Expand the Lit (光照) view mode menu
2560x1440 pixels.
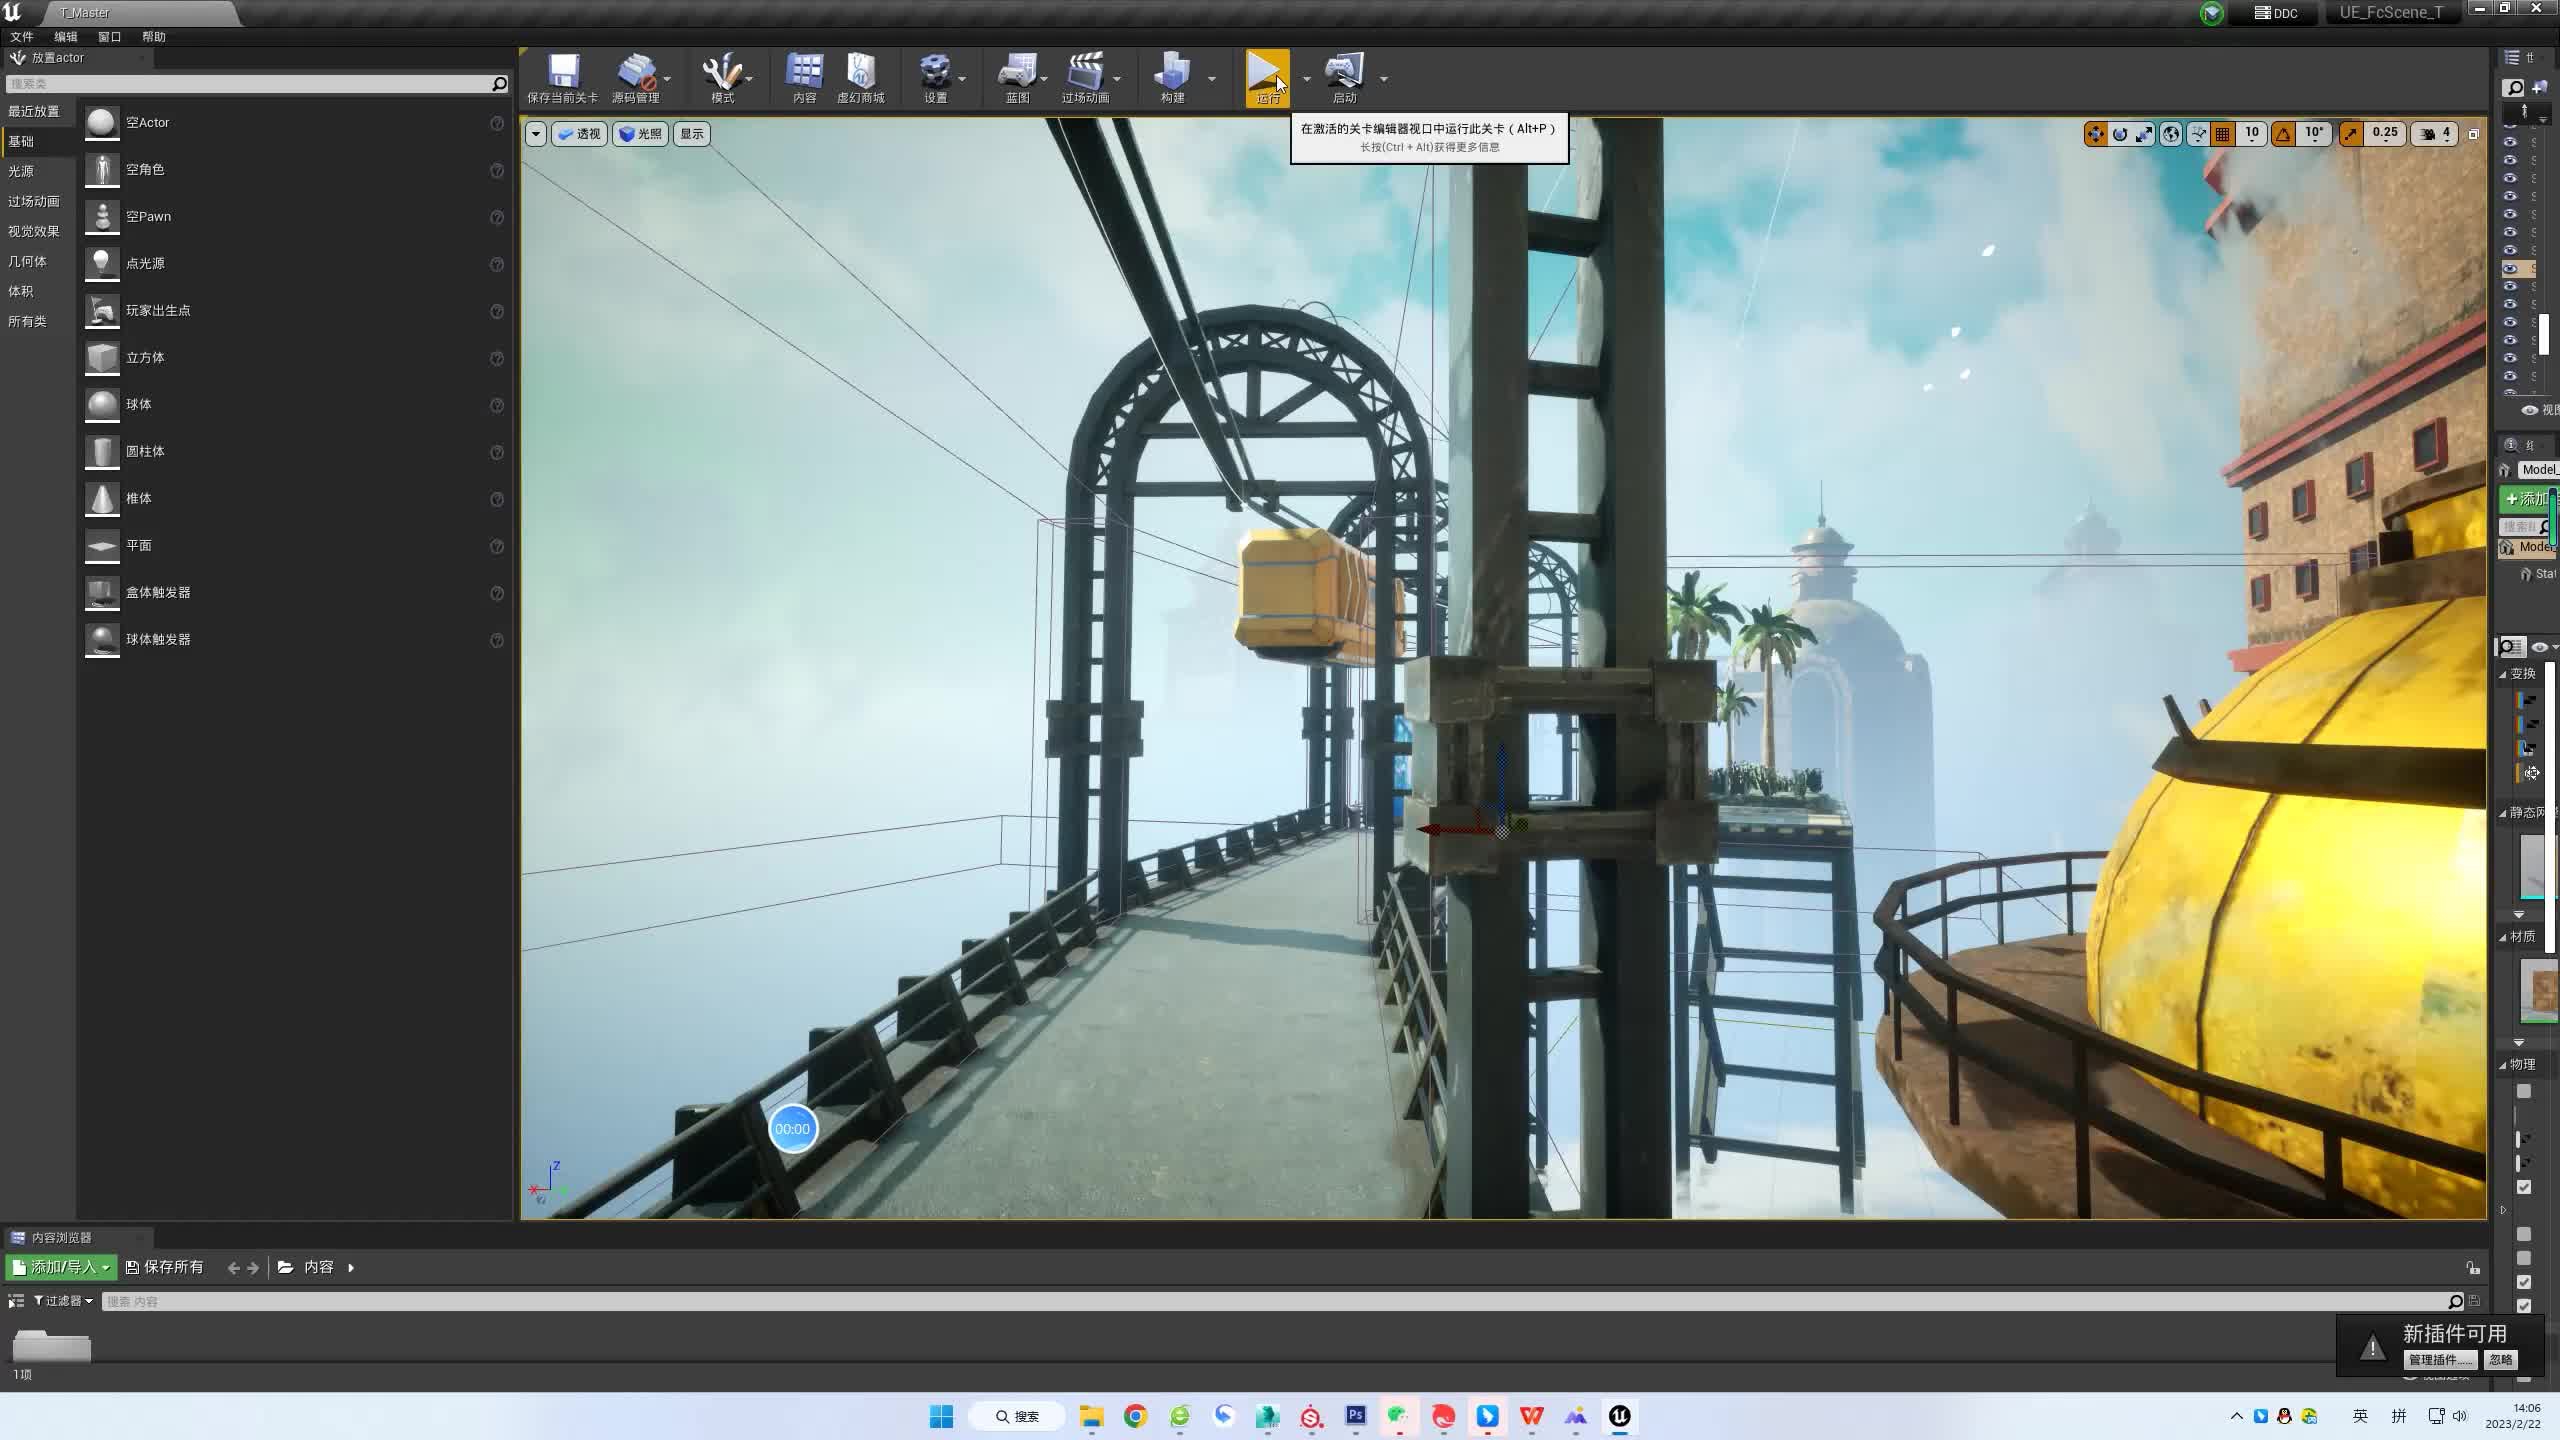[641, 134]
